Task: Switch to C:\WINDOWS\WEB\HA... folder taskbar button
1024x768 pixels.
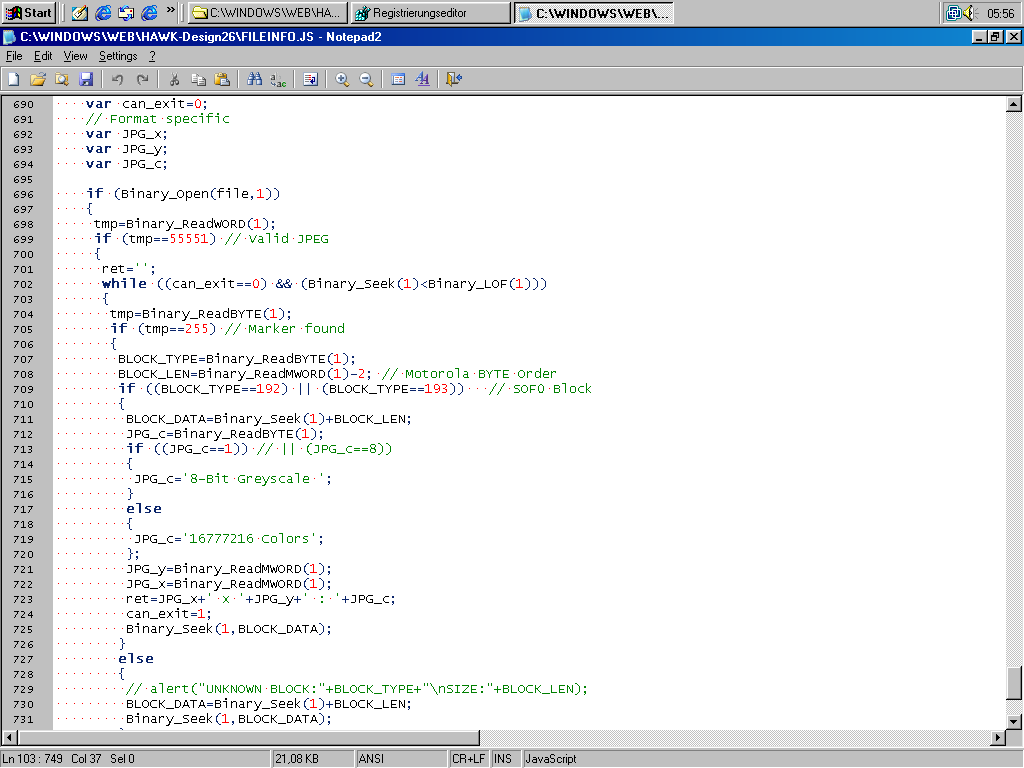Action: [268, 12]
